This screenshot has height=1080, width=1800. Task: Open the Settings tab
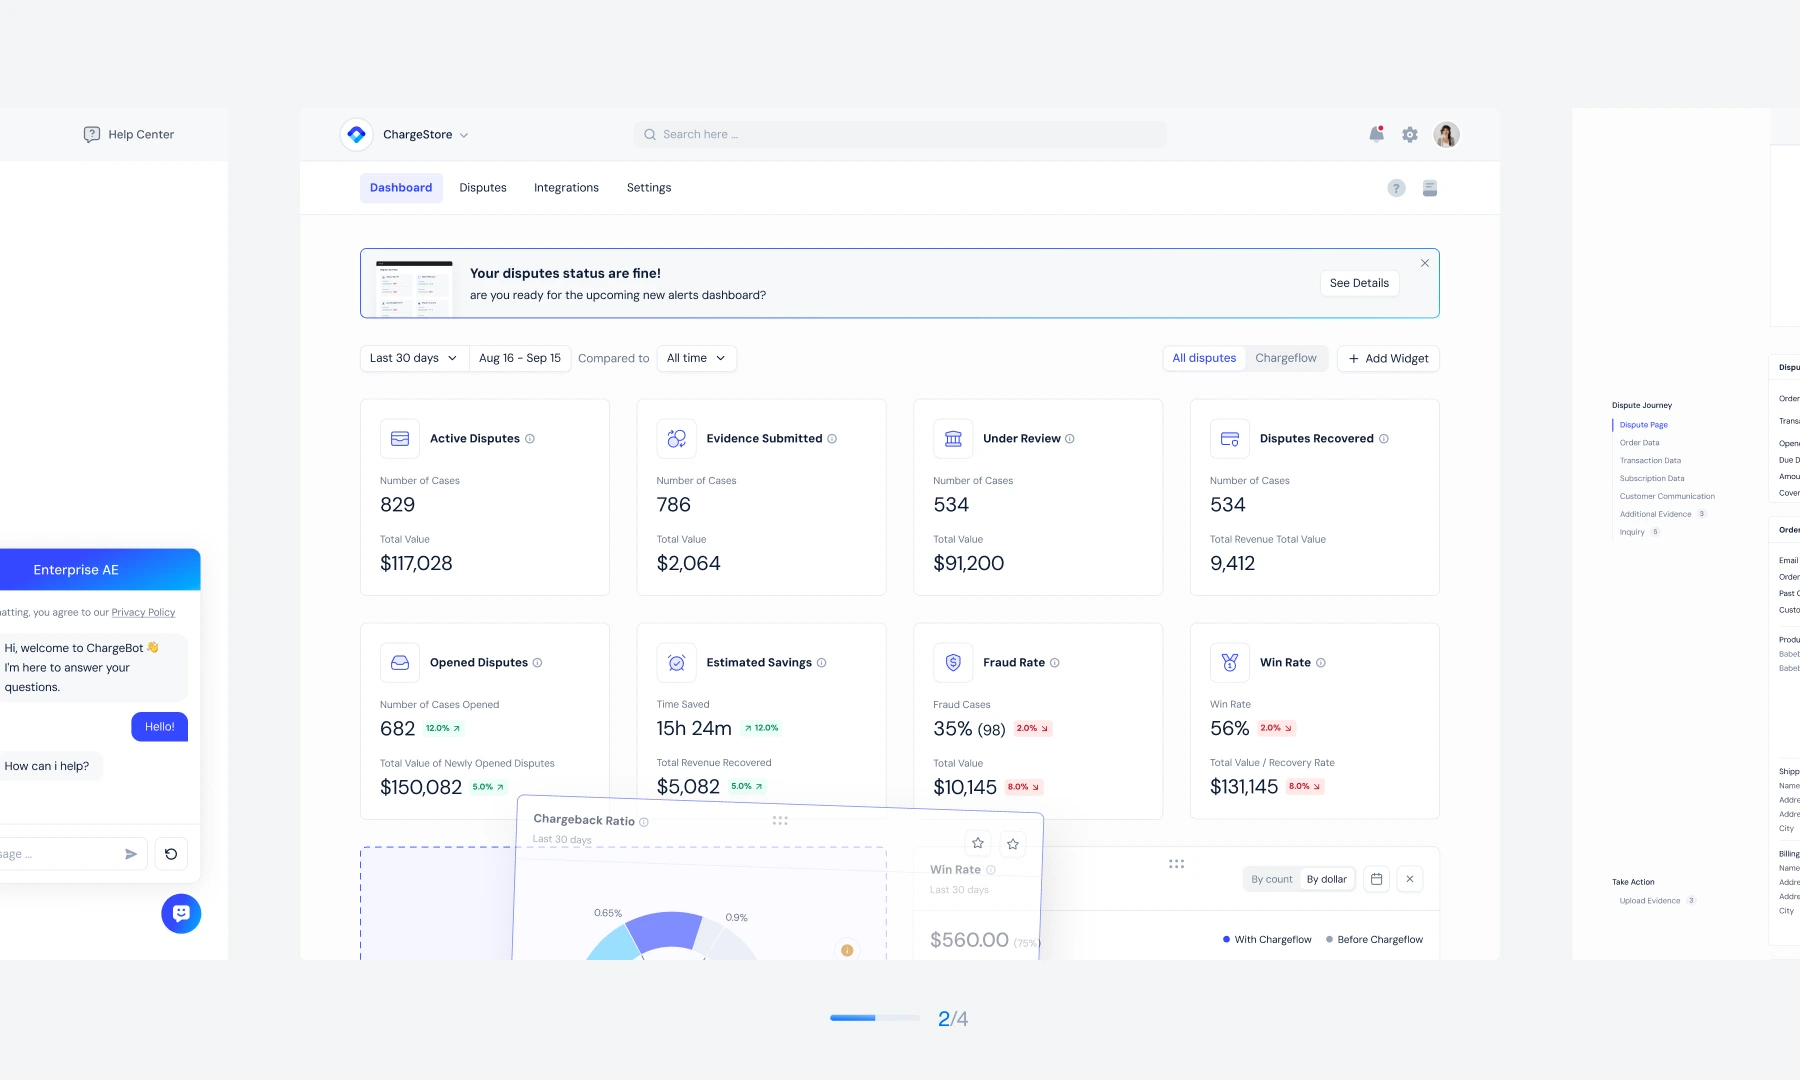pos(649,188)
